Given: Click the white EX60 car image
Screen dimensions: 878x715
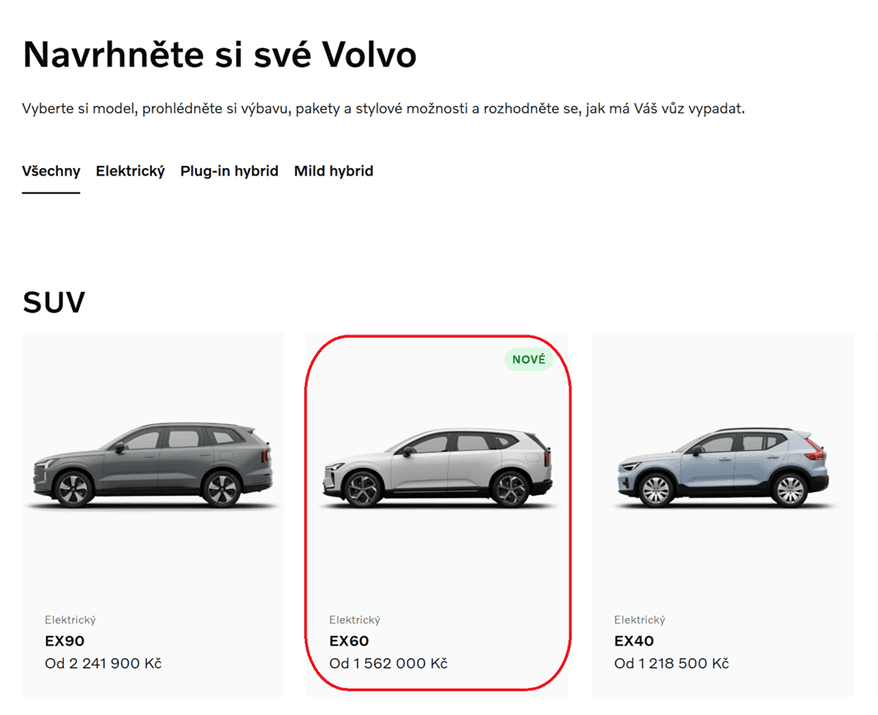Looking at the screenshot, I should pyautogui.click(x=437, y=468).
